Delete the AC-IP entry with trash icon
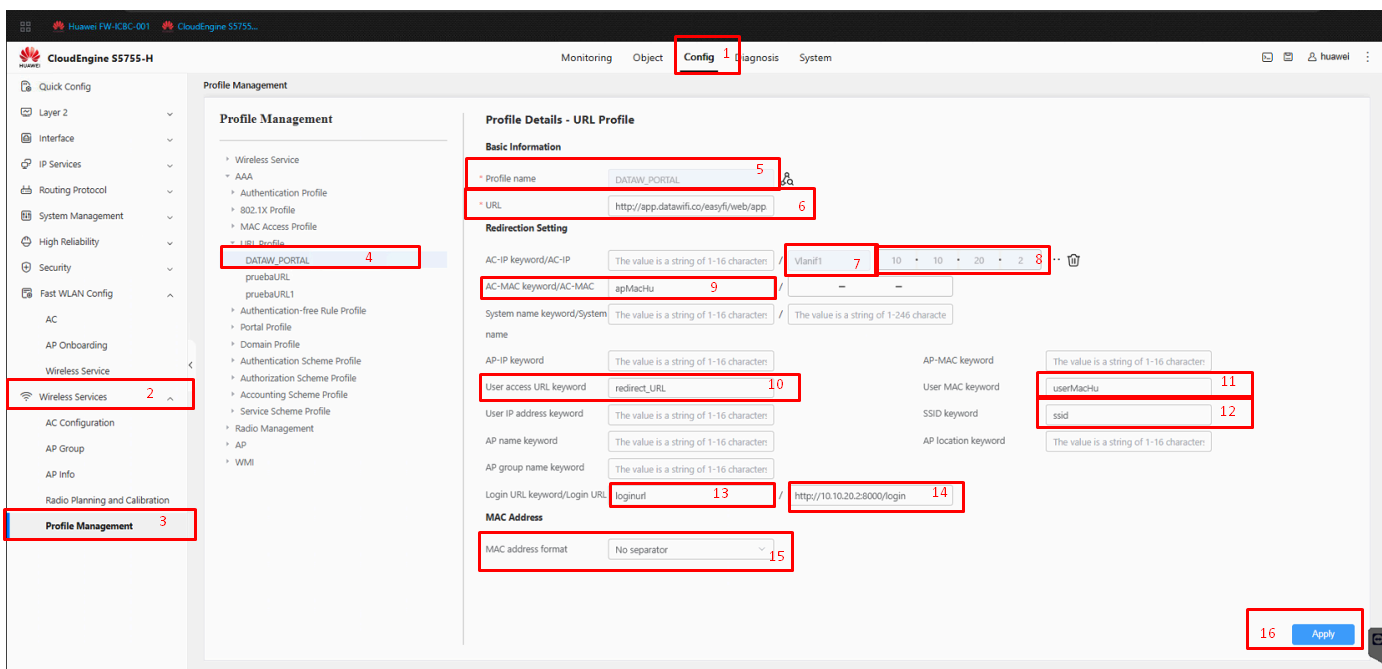1382x669 pixels. (x=1073, y=260)
